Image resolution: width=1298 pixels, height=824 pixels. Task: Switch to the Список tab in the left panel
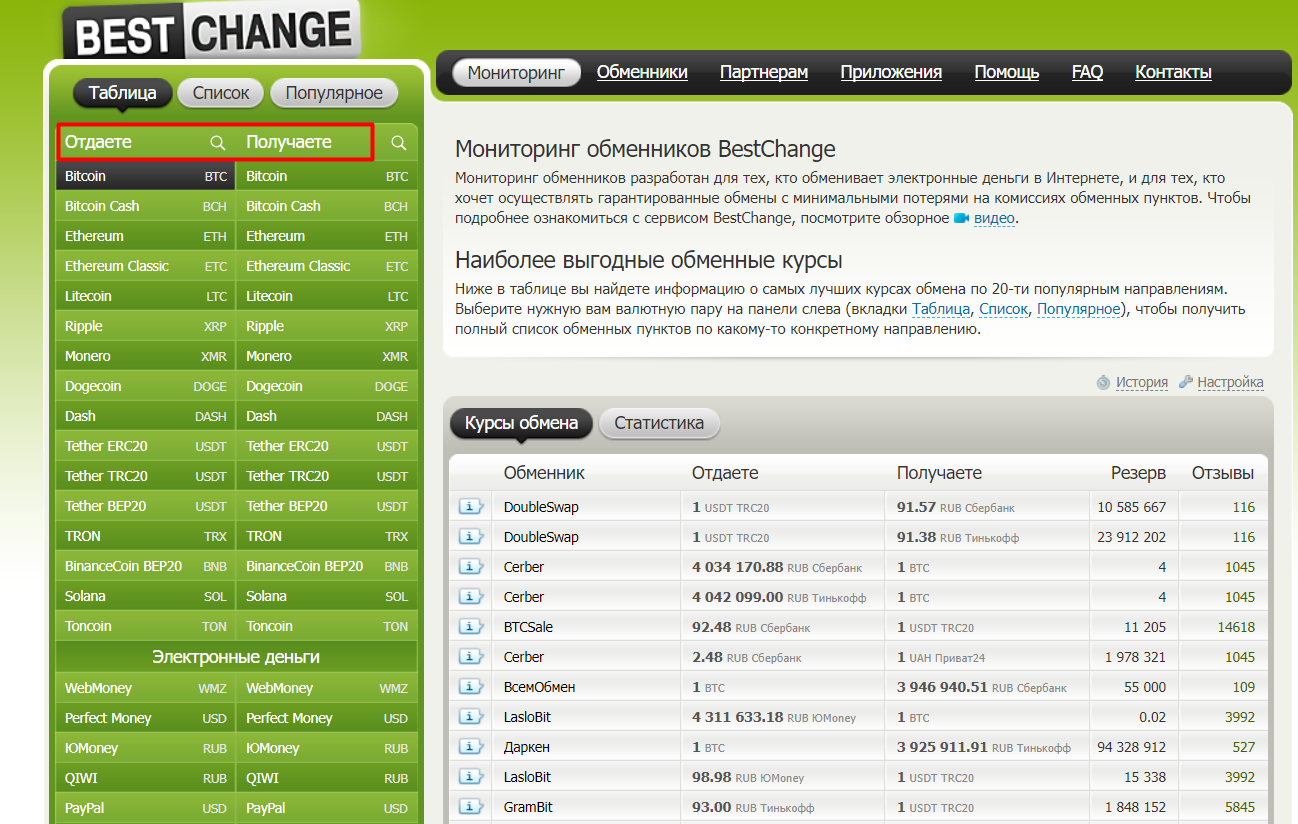[221, 93]
